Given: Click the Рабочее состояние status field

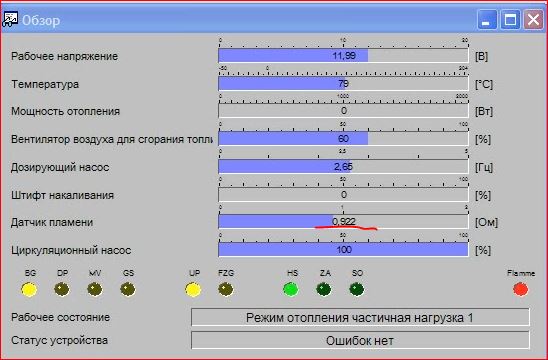Looking at the screenshot, I should (x=360, y=317).
